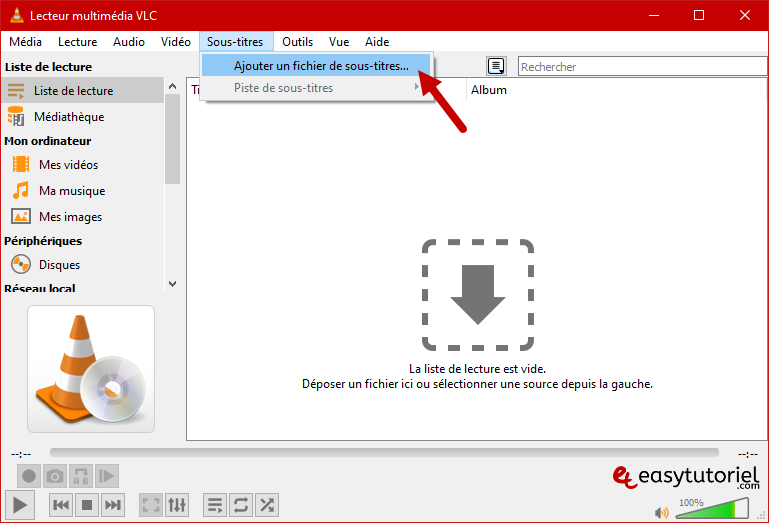Open Ma musique in sidebar

pyautogui.click(x=82, y=190)
